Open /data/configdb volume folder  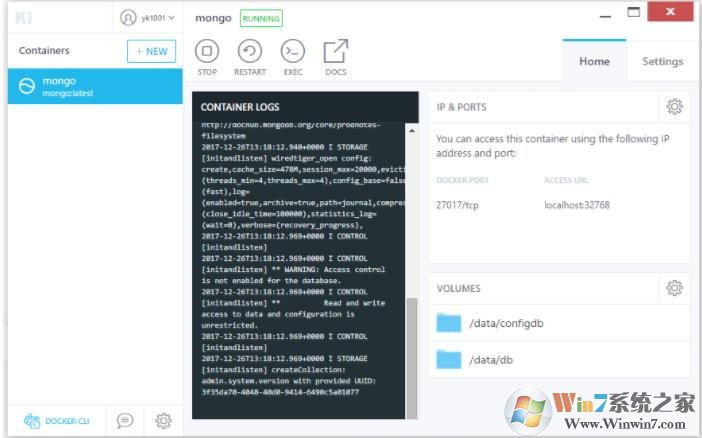[x=448, y=323]
